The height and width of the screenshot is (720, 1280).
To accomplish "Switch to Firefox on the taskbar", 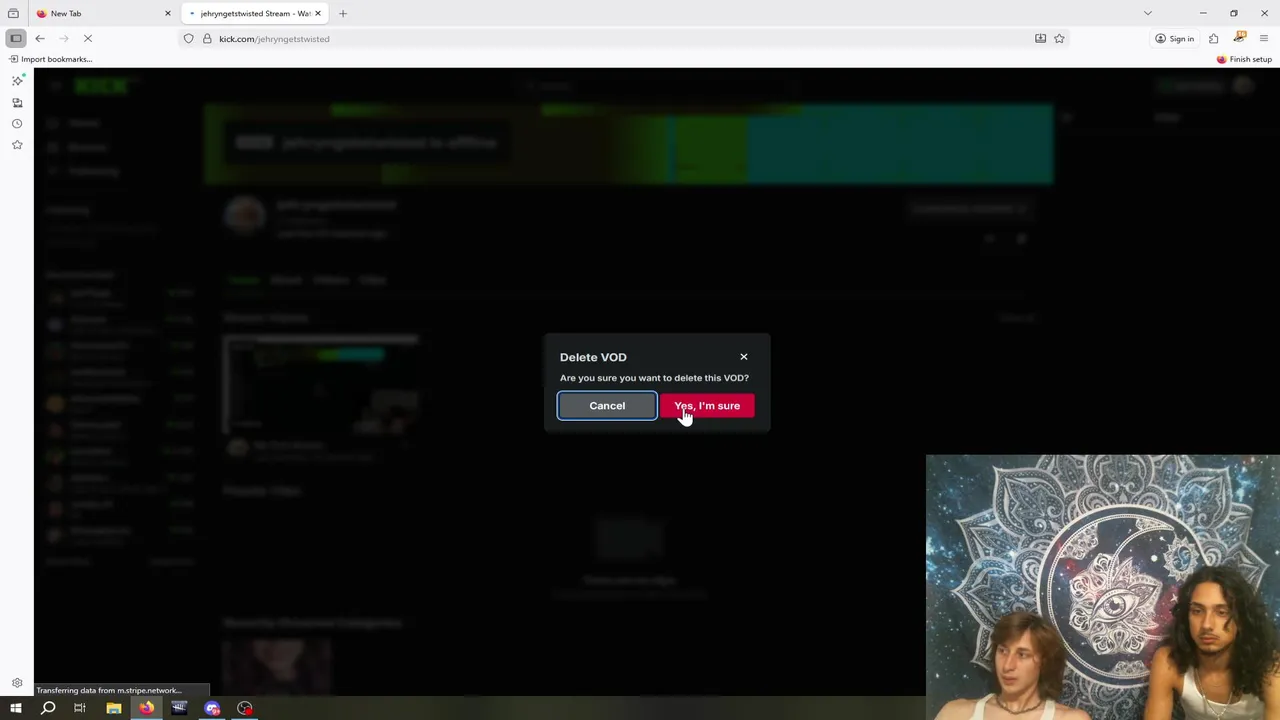I will (146, 708).
